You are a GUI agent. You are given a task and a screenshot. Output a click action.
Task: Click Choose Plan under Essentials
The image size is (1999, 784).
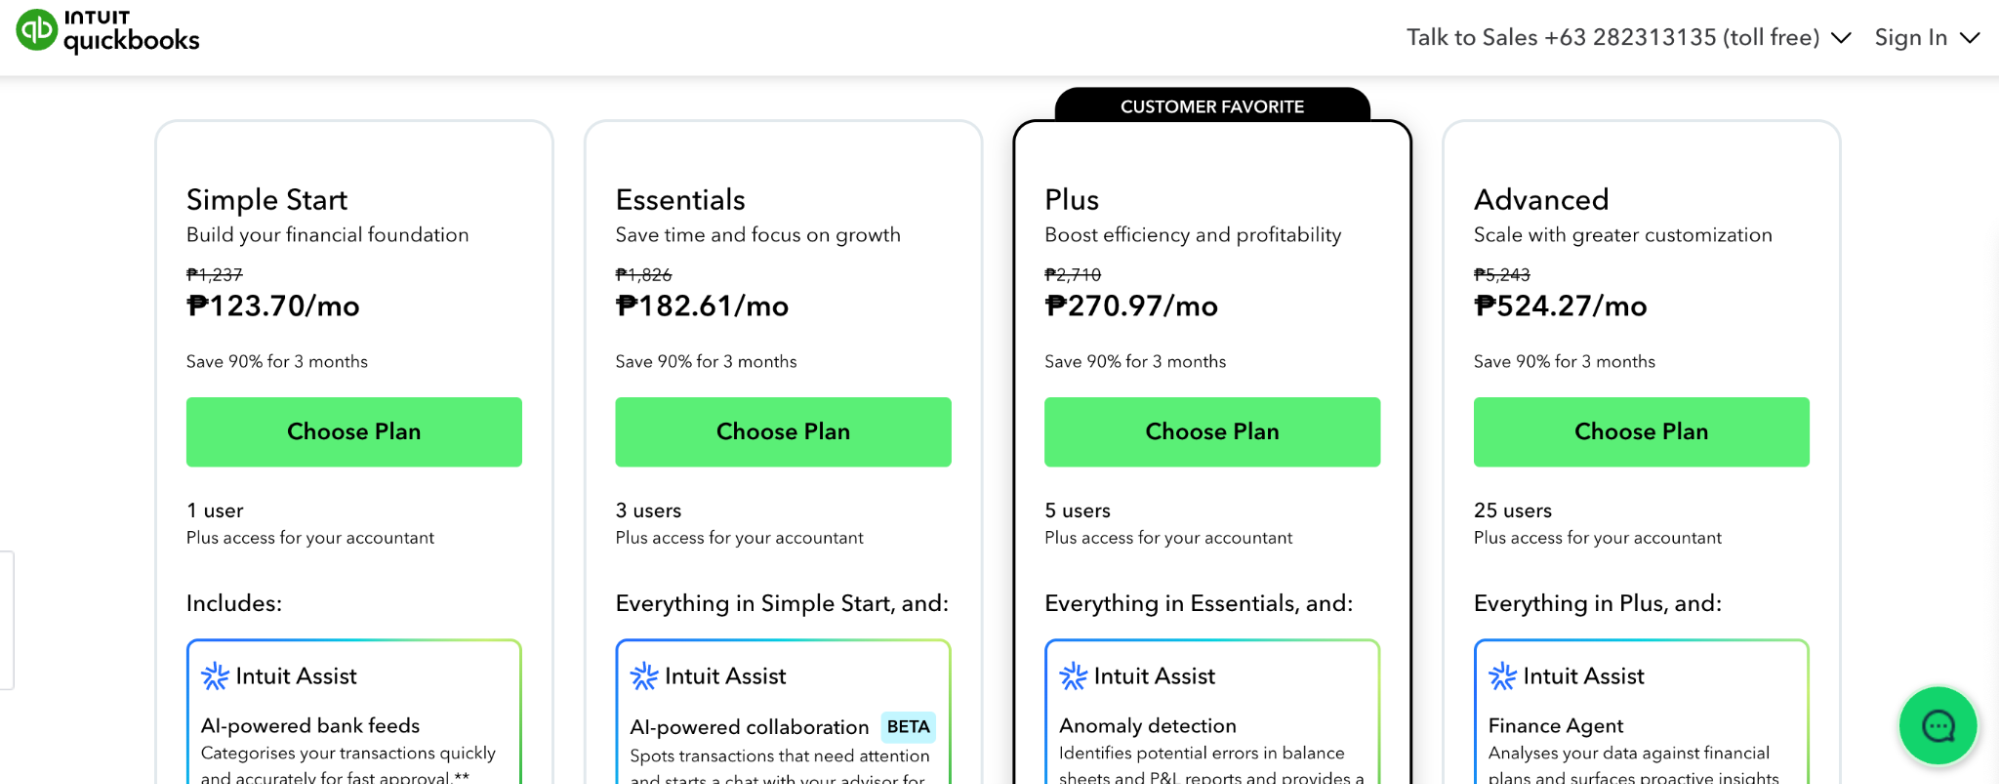pyautogui.click(x=782, y=431)
